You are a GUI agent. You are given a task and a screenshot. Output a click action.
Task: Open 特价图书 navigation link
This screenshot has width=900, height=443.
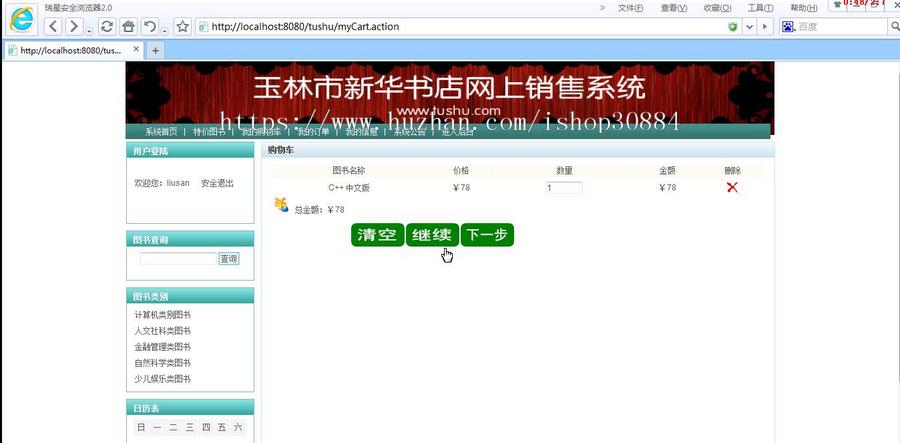209,131
